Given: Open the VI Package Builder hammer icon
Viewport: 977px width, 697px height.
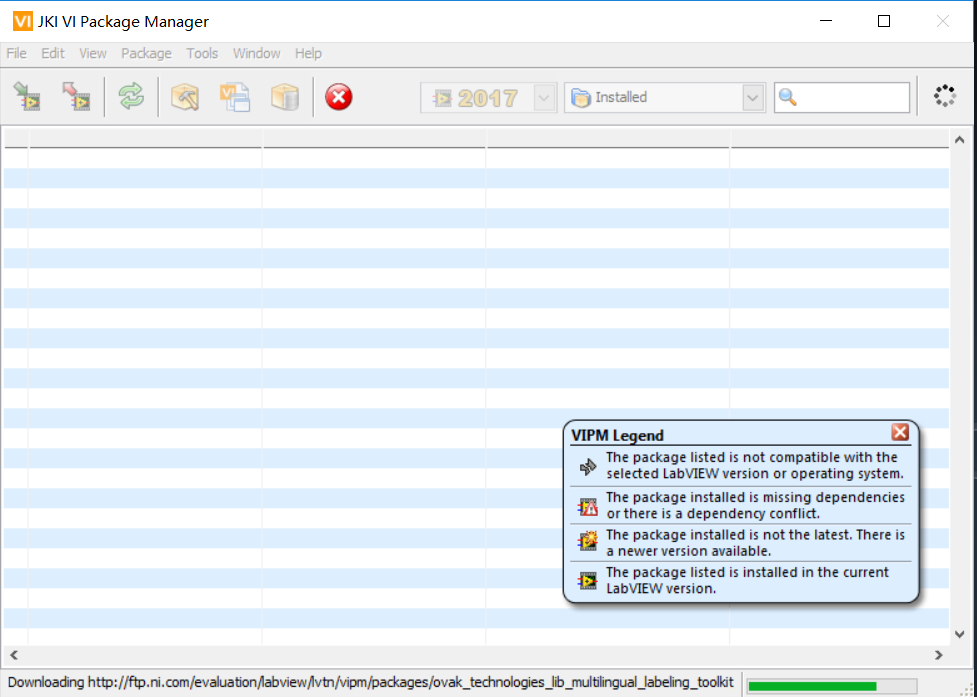Looking at the screenshot, I should point(185,97).
